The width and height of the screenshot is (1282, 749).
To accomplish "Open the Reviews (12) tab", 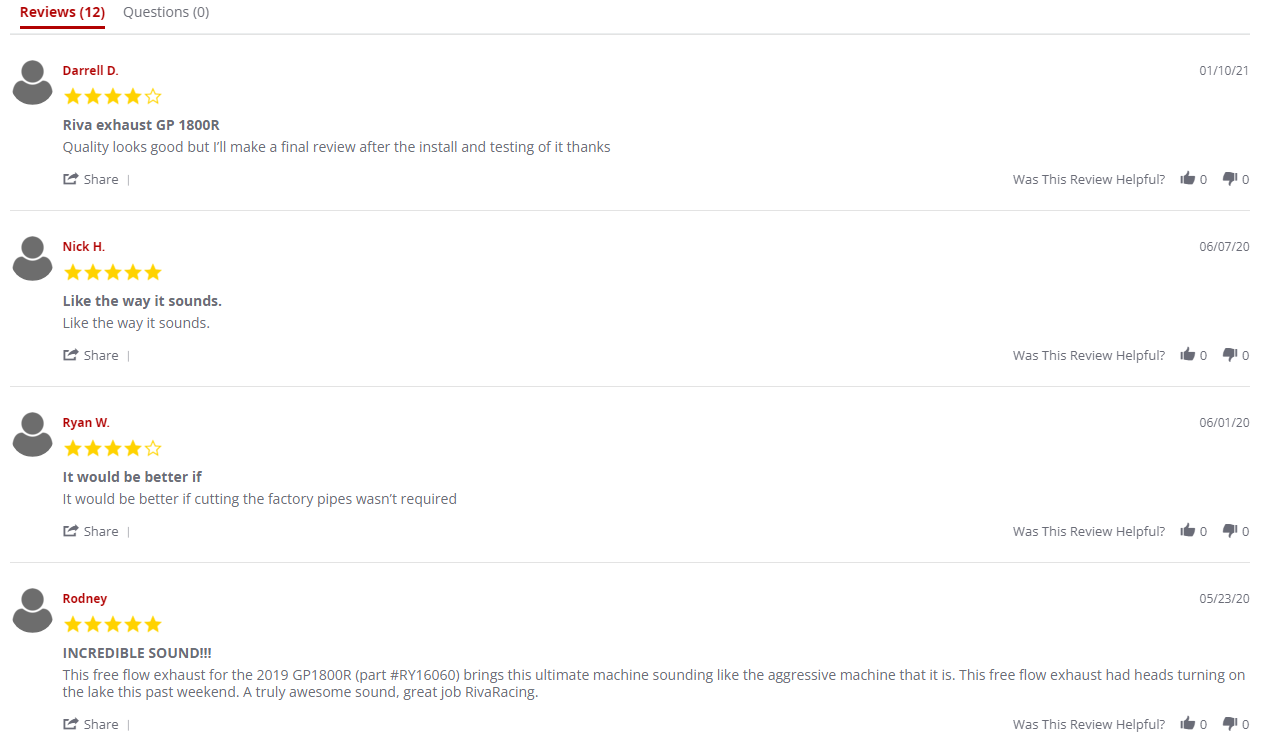I will pos(62,12).
